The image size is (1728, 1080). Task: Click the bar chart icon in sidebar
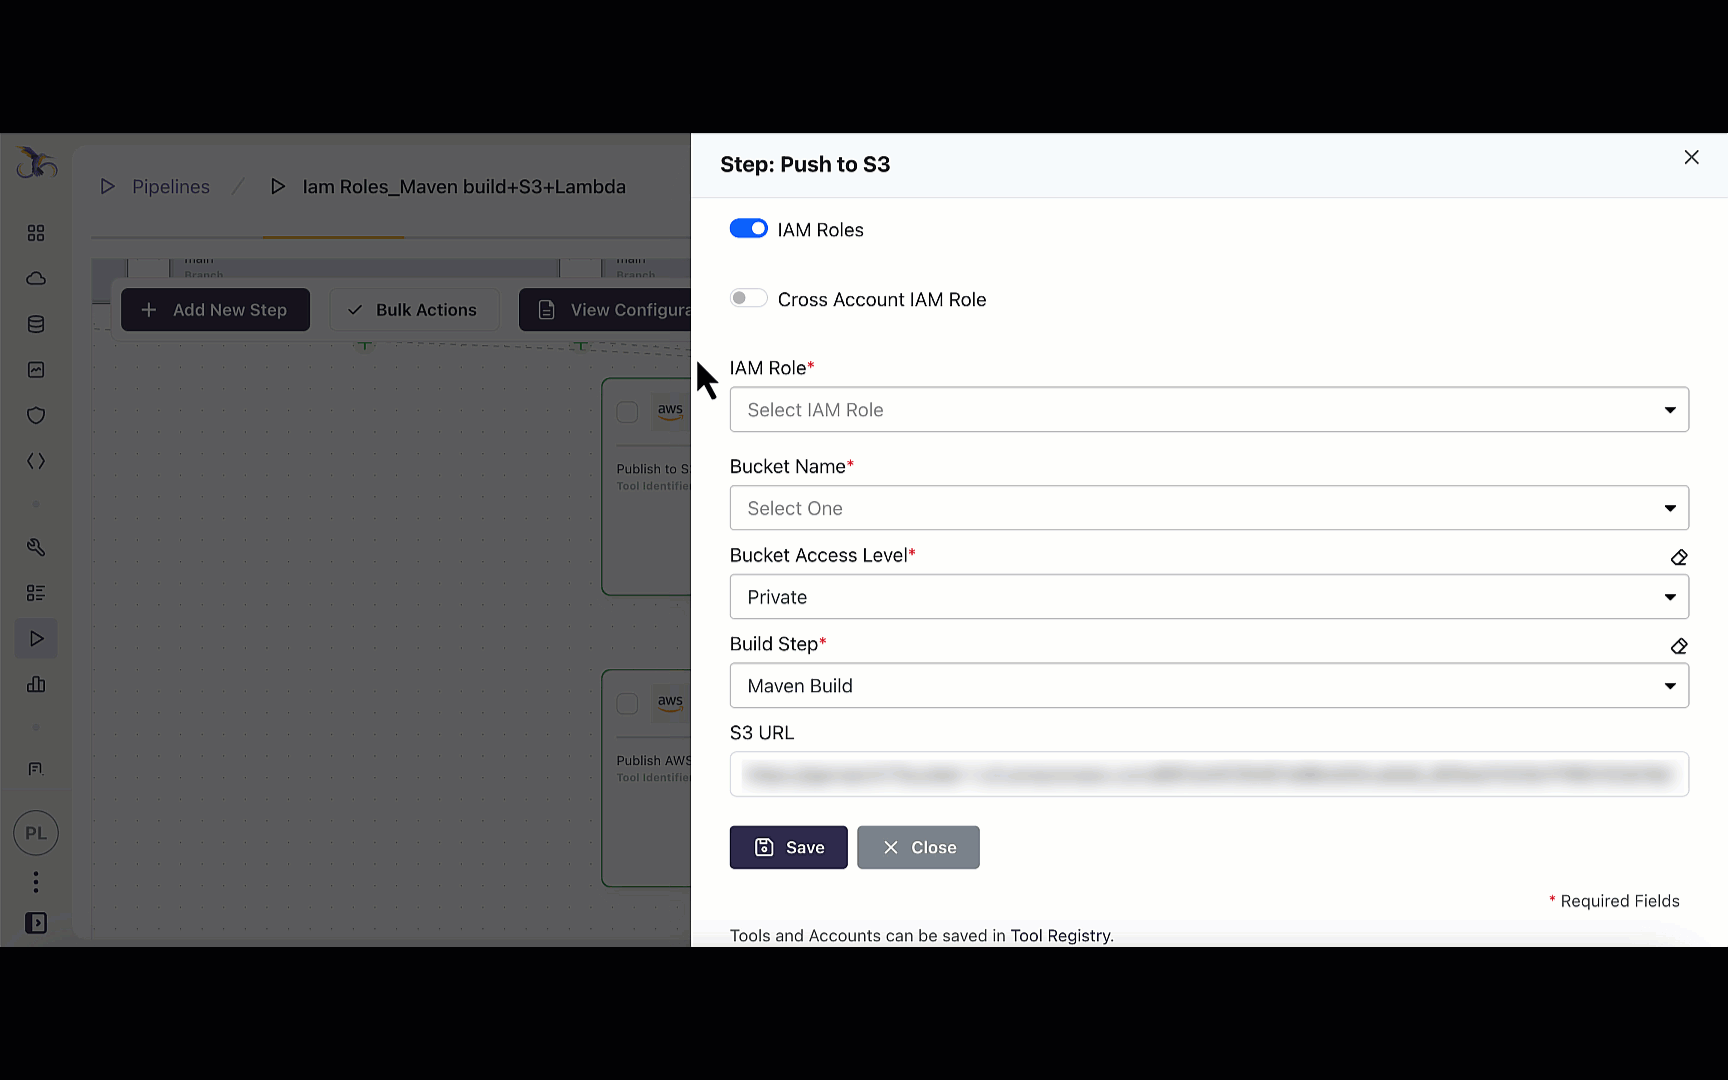coord(36,684)
